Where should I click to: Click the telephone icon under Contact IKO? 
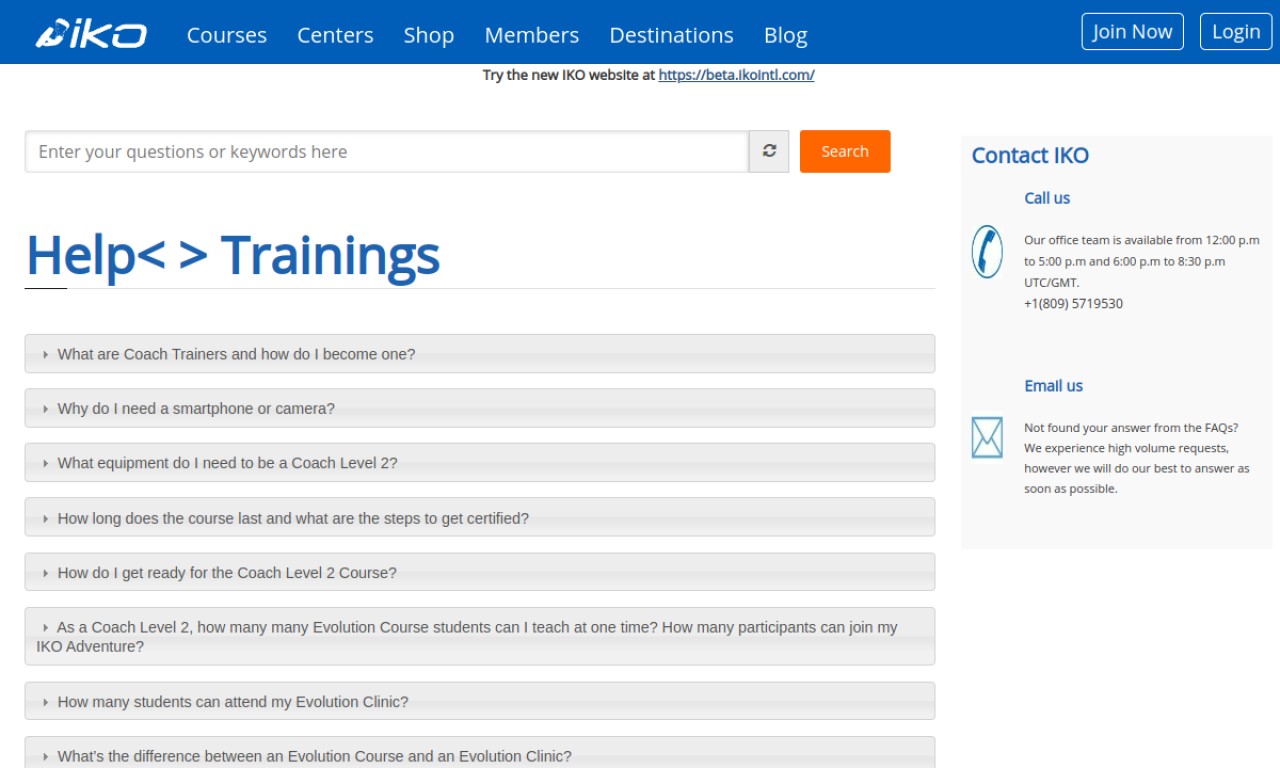(x=987, y=252)
